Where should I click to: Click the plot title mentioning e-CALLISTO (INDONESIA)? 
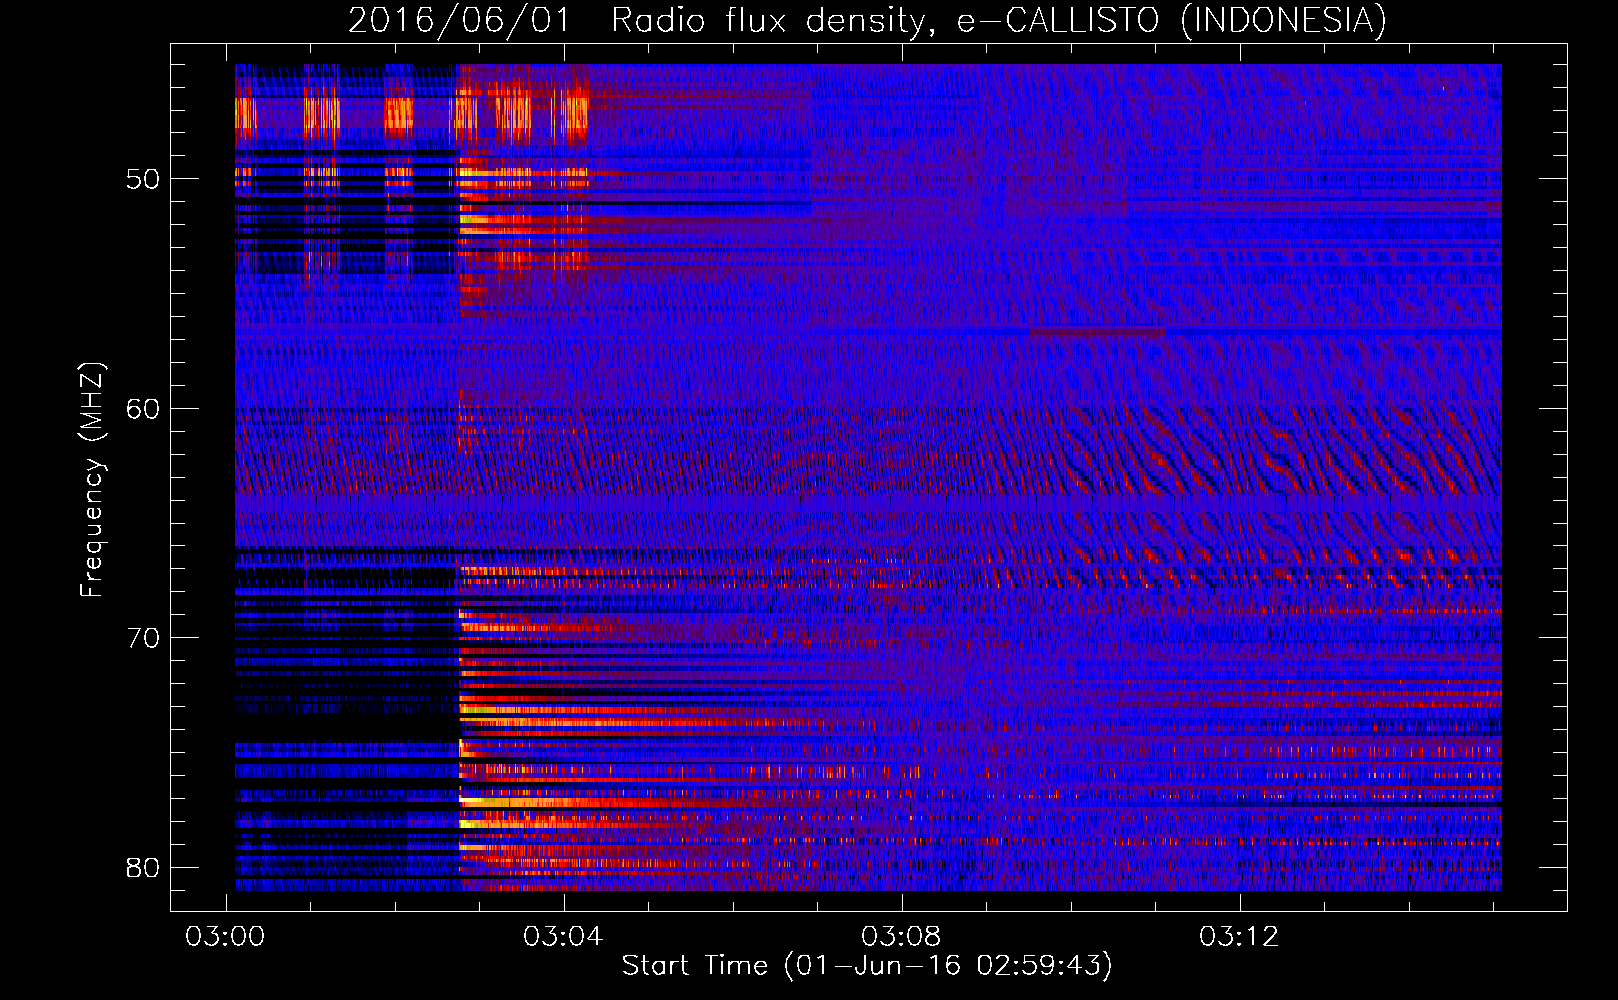click(867, 20)
